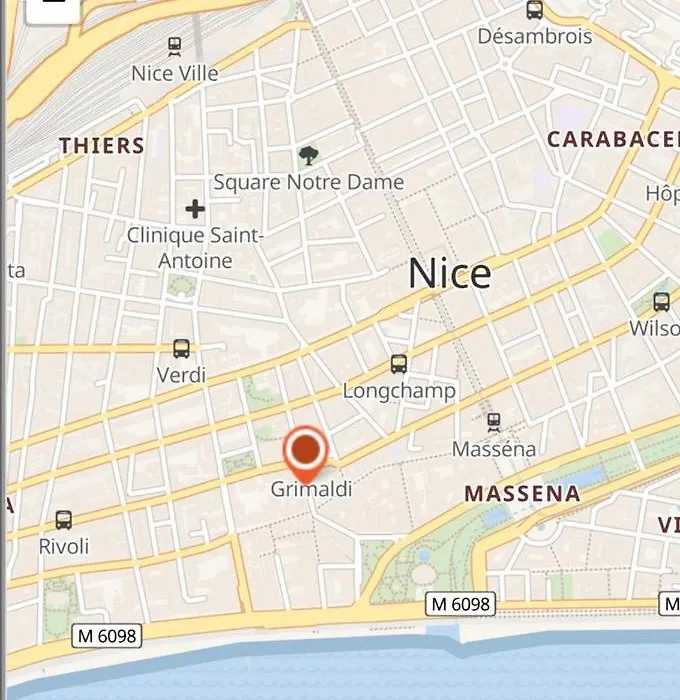Select the Rivoli bus stop icon

63,520
